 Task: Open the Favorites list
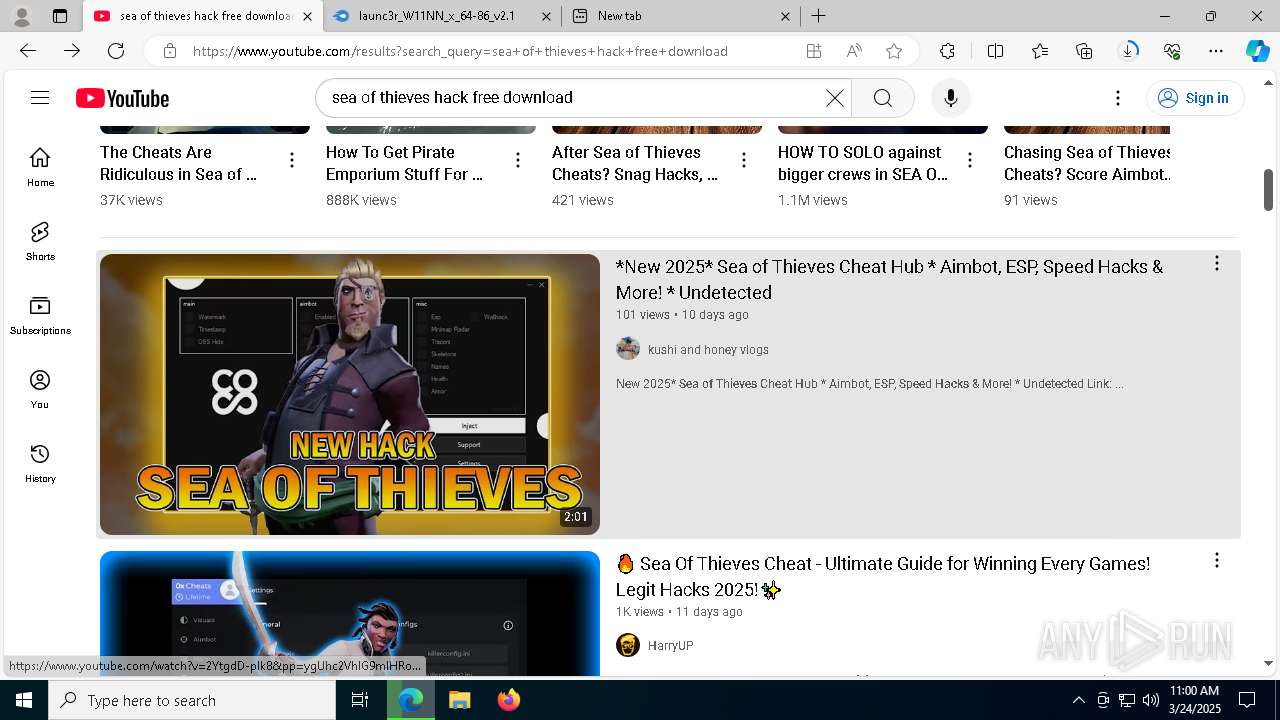pos(1040,51)
